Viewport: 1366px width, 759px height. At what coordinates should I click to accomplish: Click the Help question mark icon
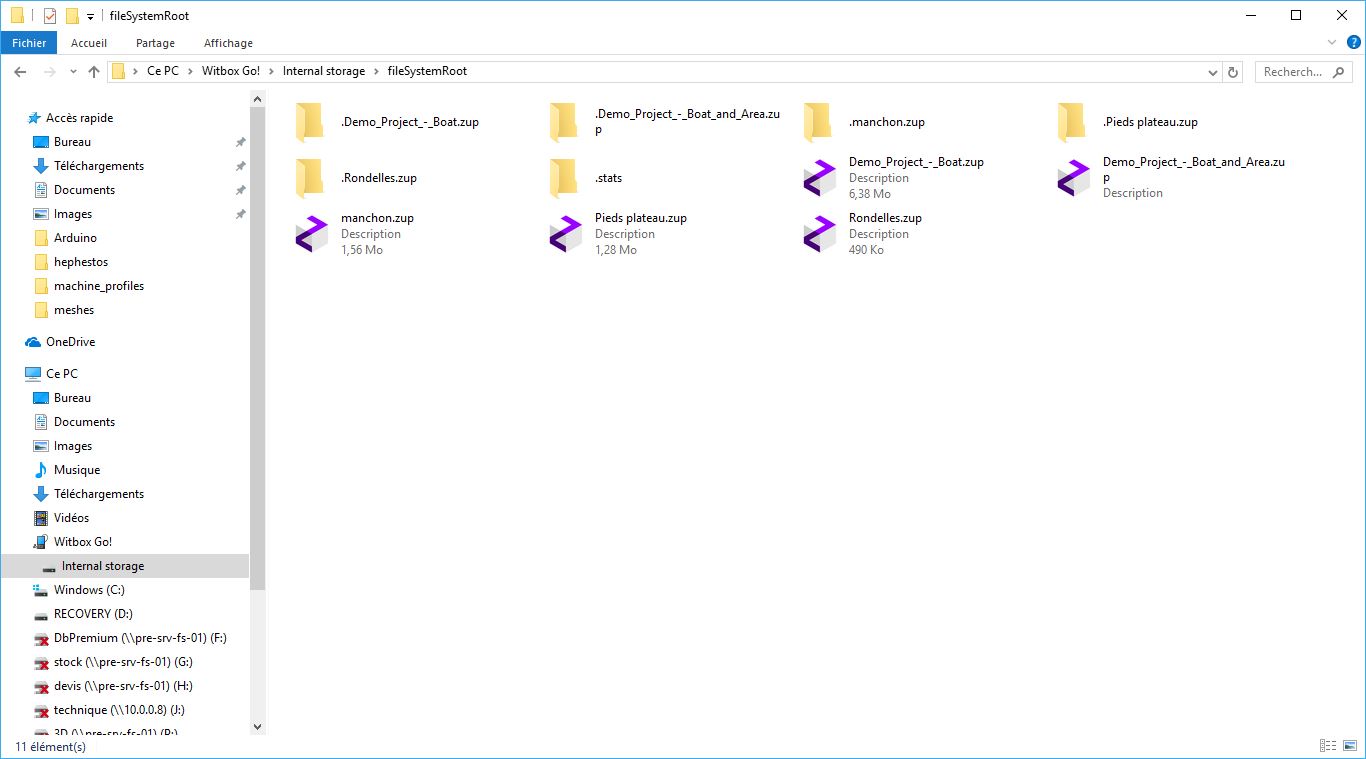click(x=1354, y=42)
